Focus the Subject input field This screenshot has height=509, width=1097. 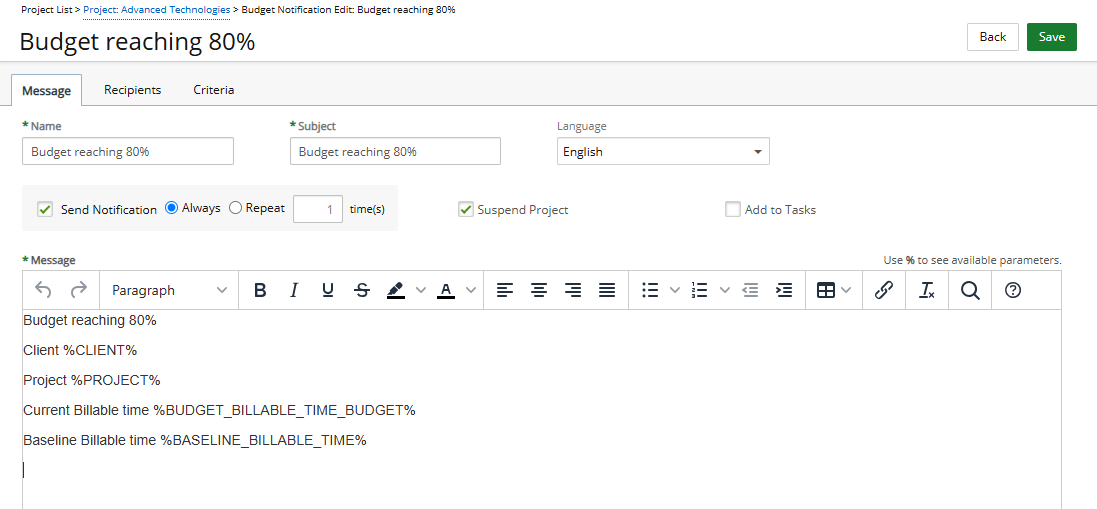pos(395,151)
